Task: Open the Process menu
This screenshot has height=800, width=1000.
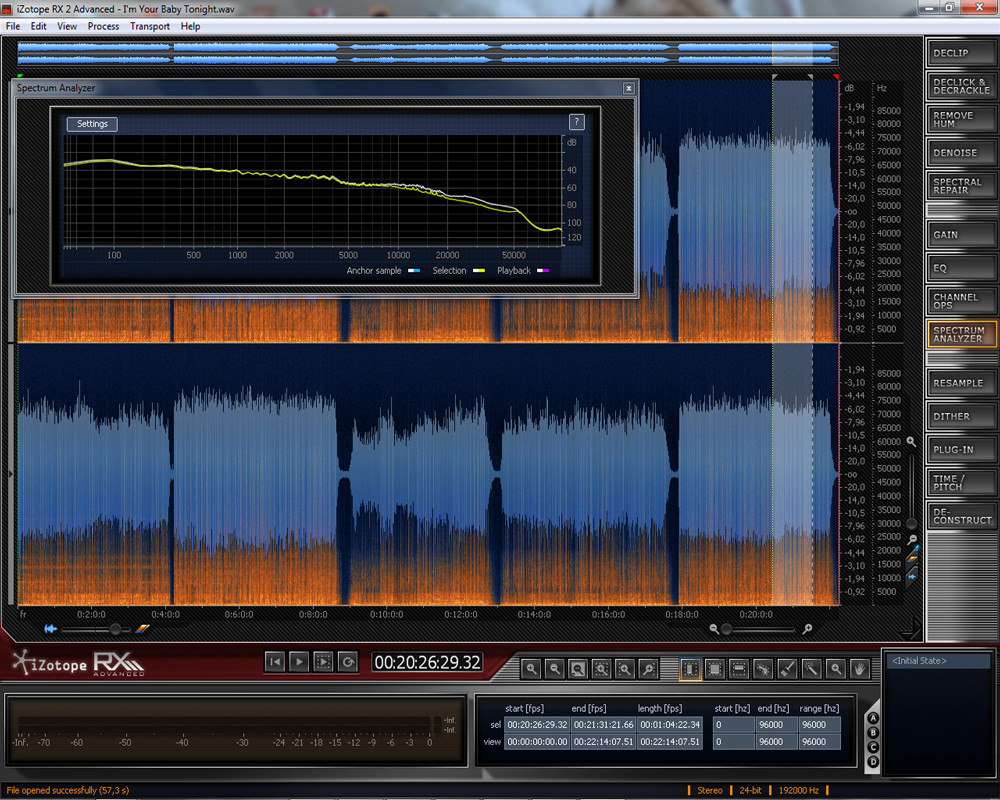Action: pyautogui.click(x=103, y=26)
